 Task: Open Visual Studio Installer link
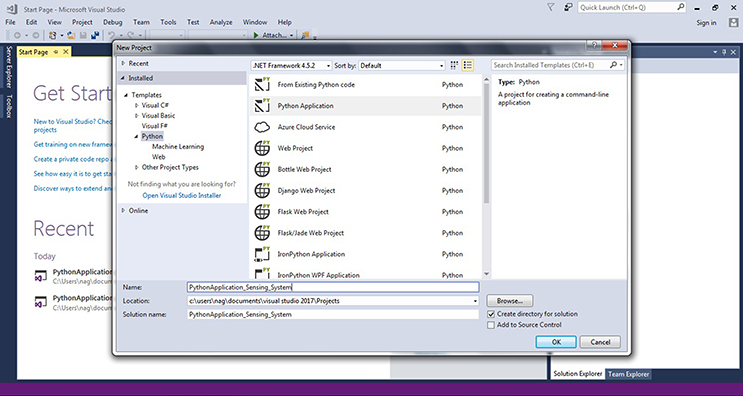181,195
